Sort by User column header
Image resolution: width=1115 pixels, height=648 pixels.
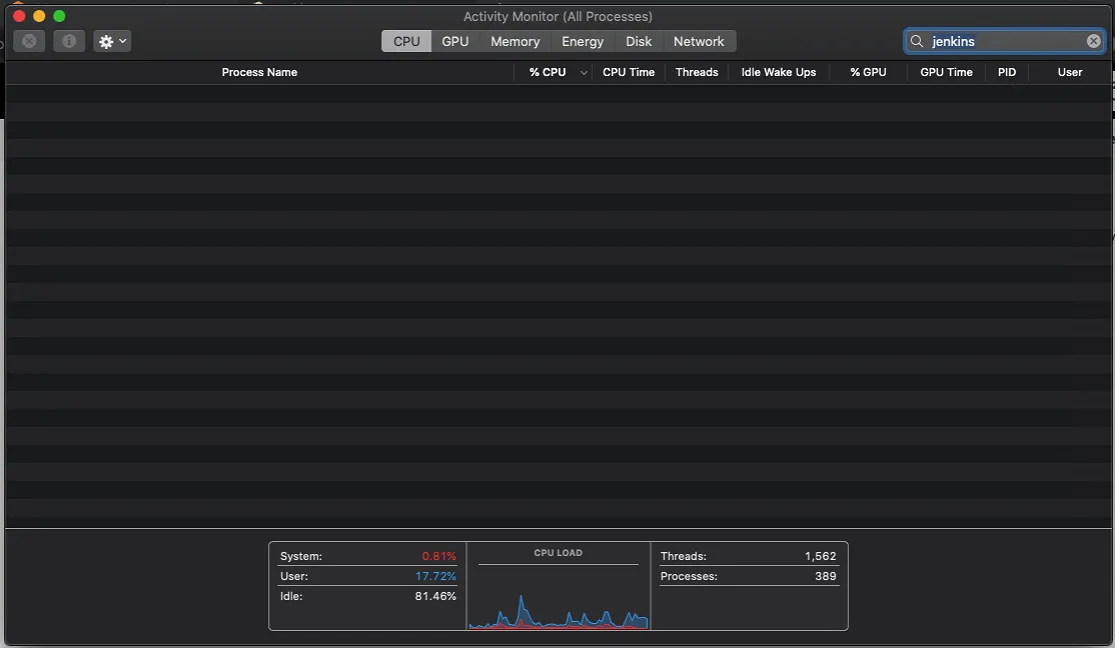(1069, 72)
